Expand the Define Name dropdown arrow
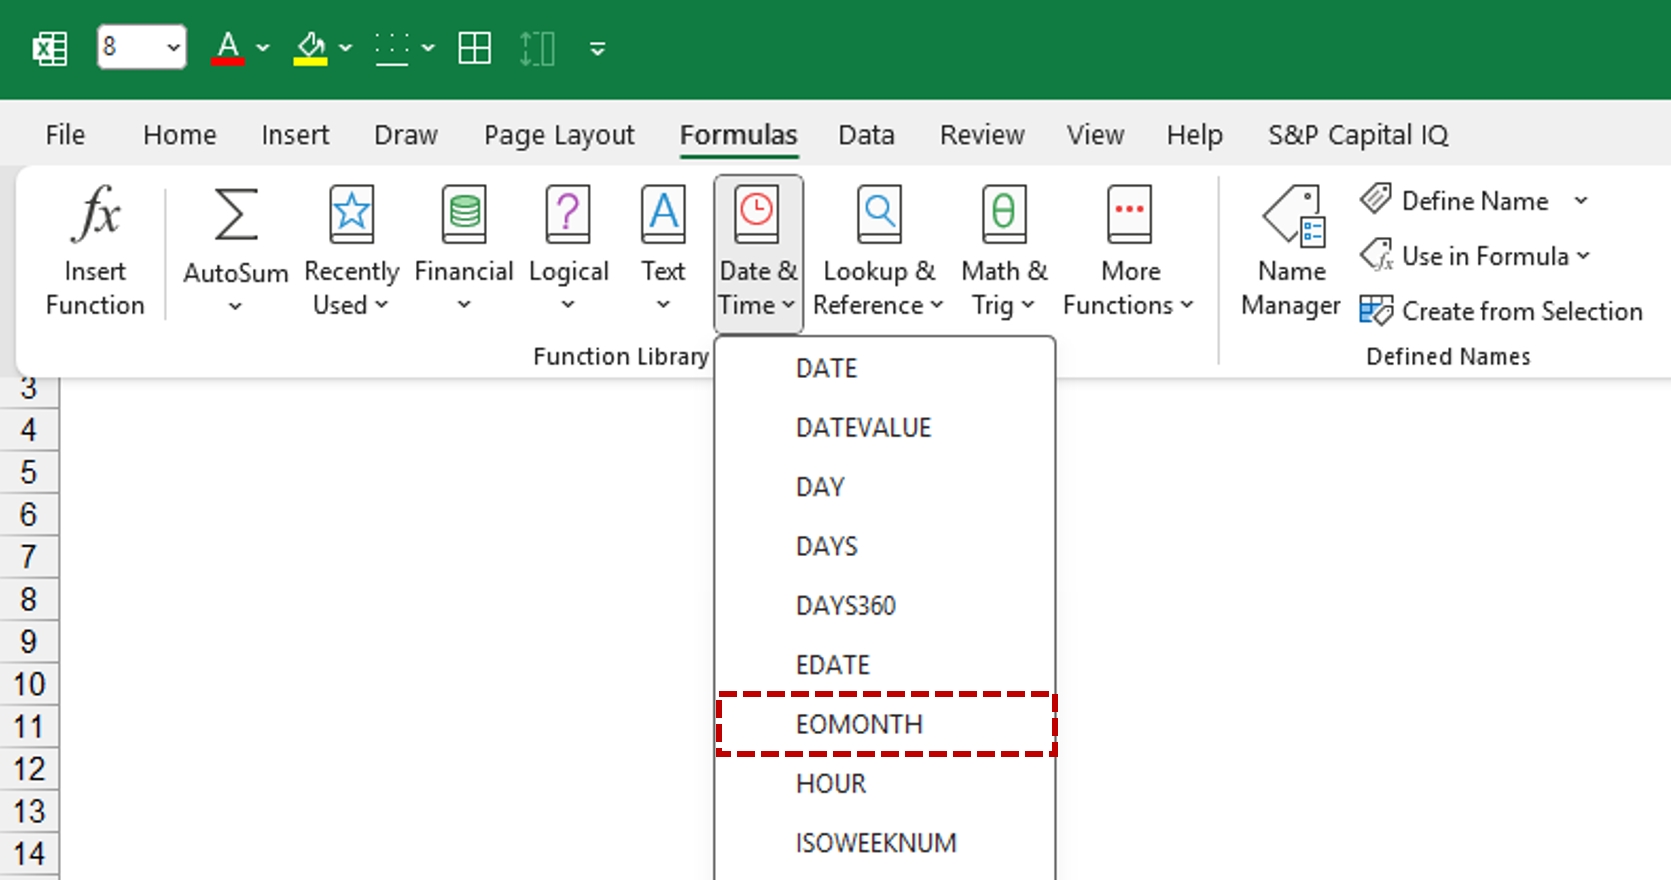Screen dimensions: 1671x880 tap(1581, 201)
